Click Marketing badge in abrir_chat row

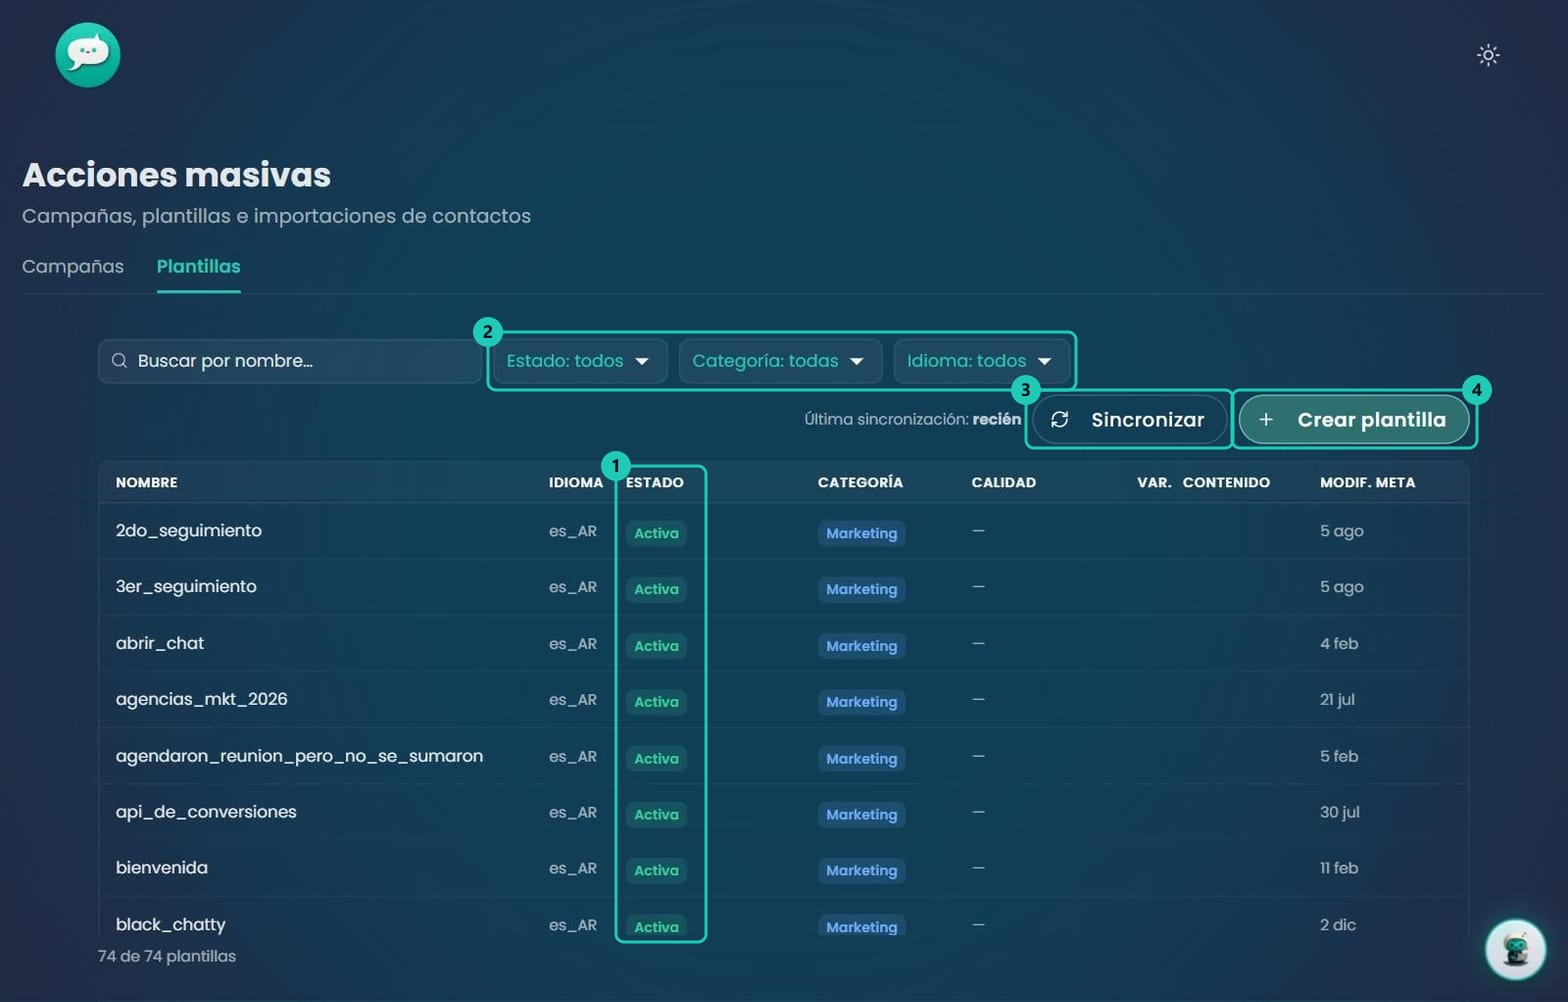(861, 646)
